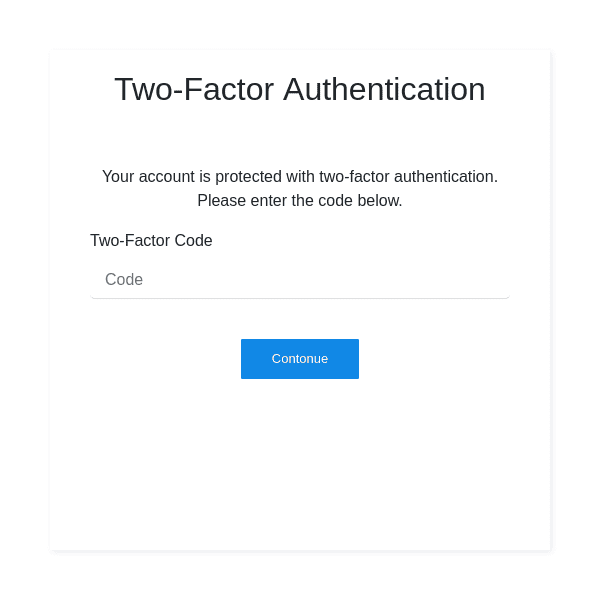This screenshot has height=600, width=600.
Task: Select the two-factor code text box
Action: (300, 280)
